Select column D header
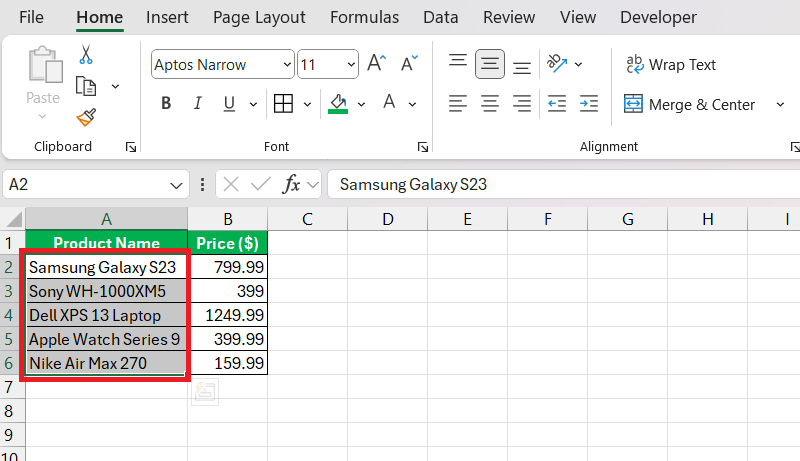The width and height of the screenshot is (800, 461). [x=388, y=219]
